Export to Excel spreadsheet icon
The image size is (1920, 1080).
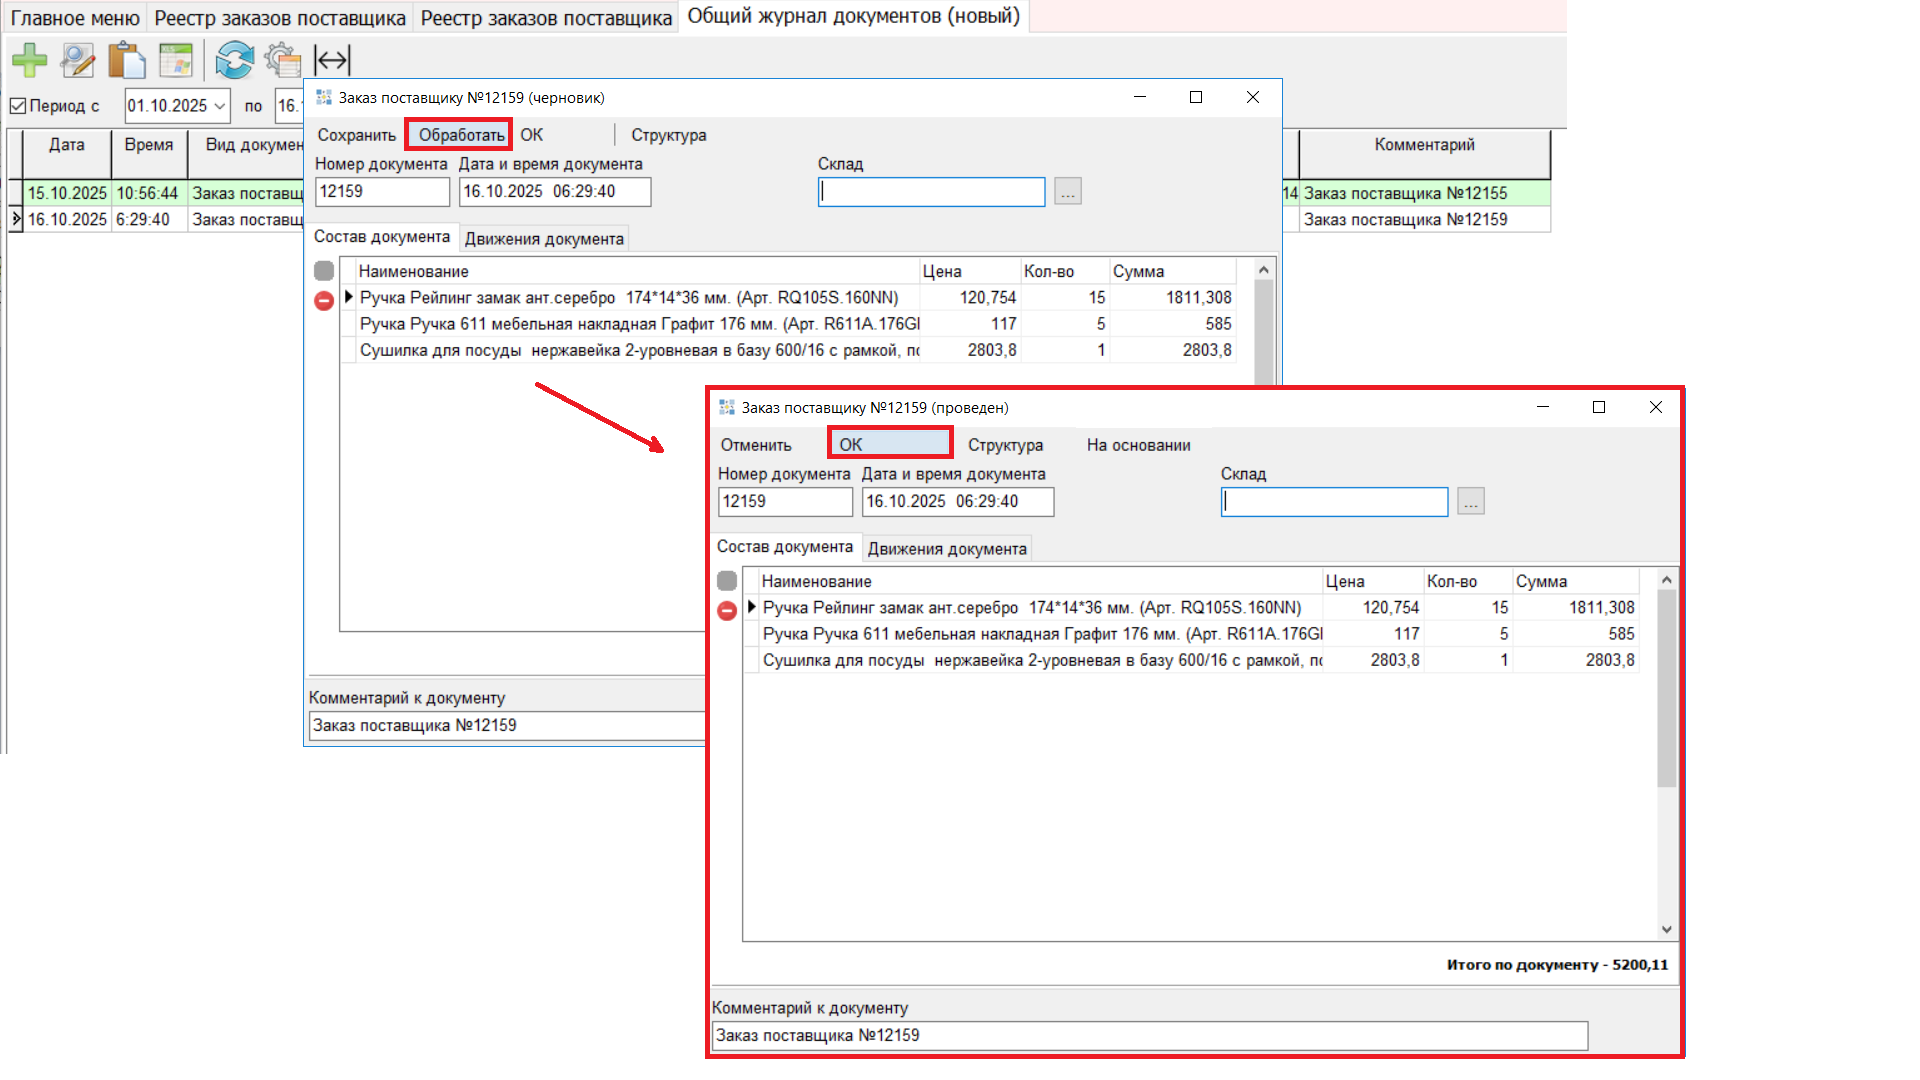tap(176, 60)
